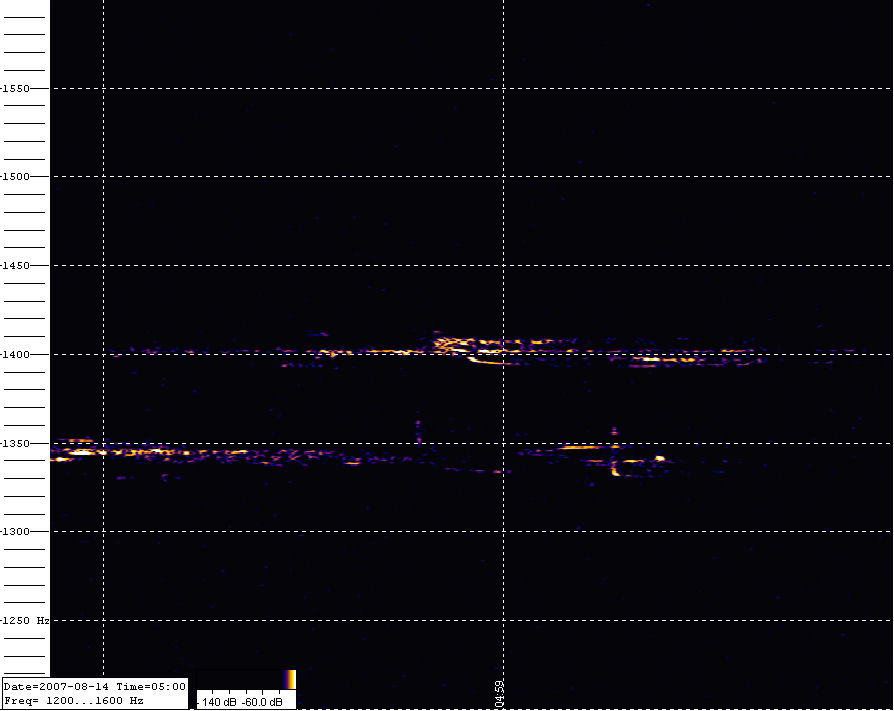Click the Date=2007-08-14 Time=05:00 text
The height and width of the screenshot is (711, 894).
coord(95,686)
